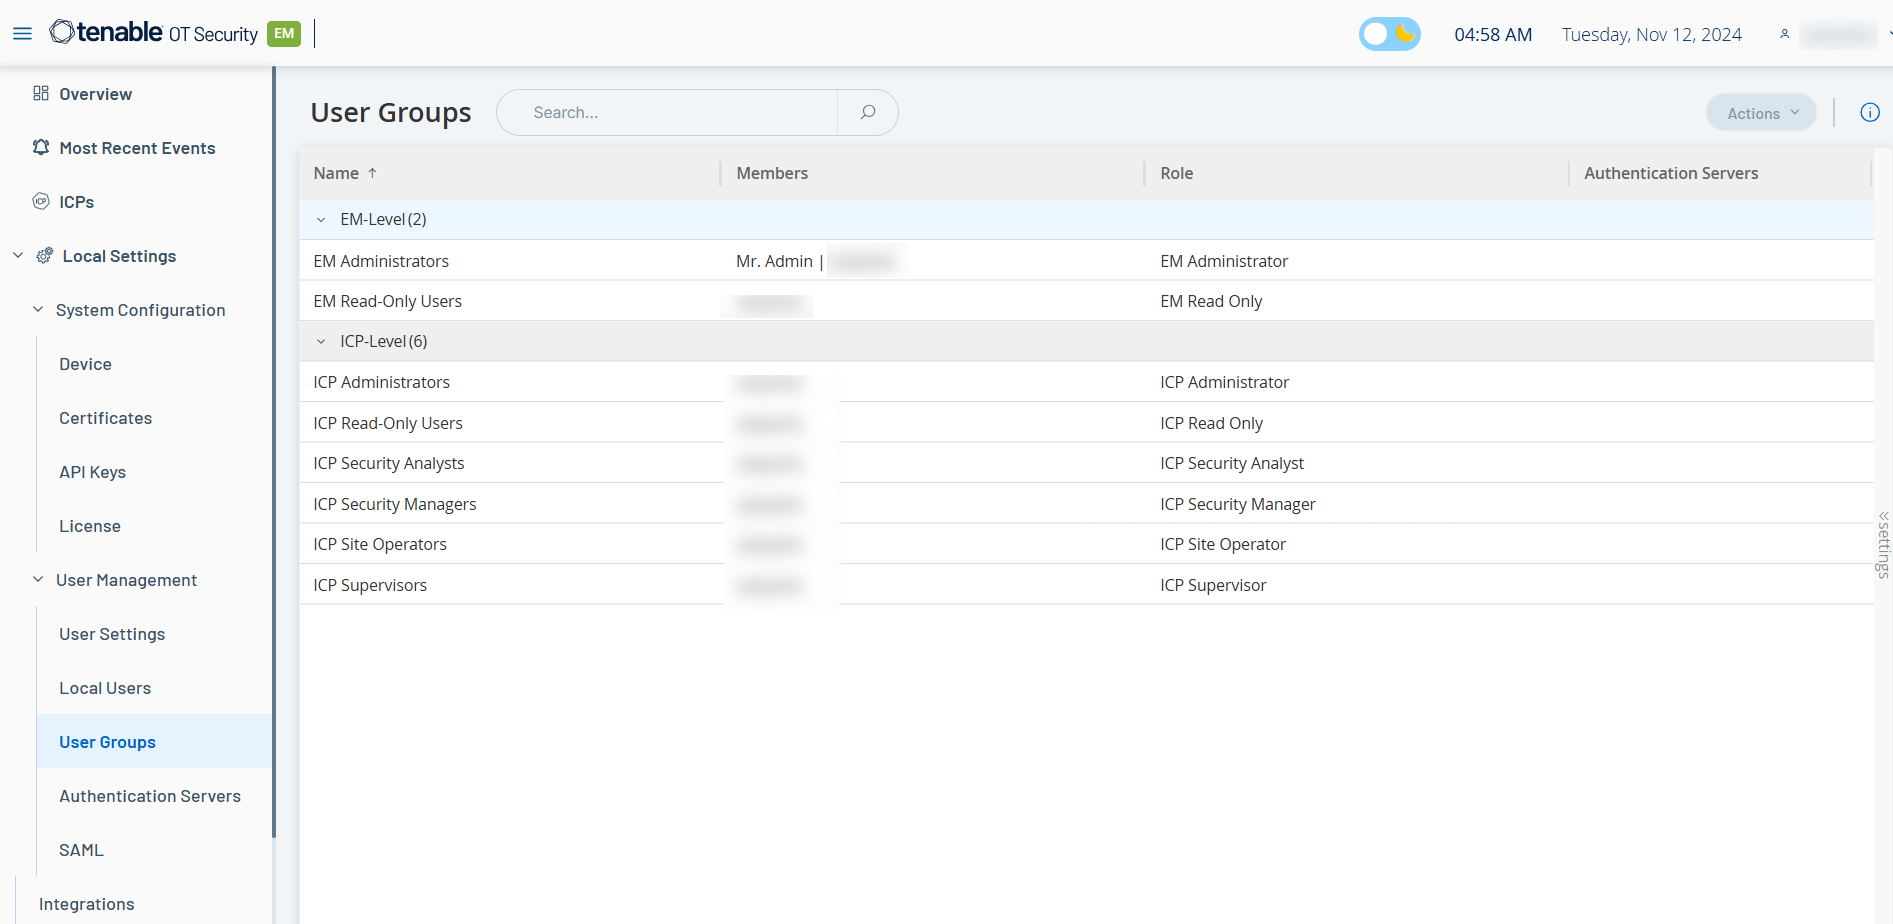Click the hamburger menu icon
Image resolution: width=1893 pixels, height=924 pixels.
tap(22, 34)
